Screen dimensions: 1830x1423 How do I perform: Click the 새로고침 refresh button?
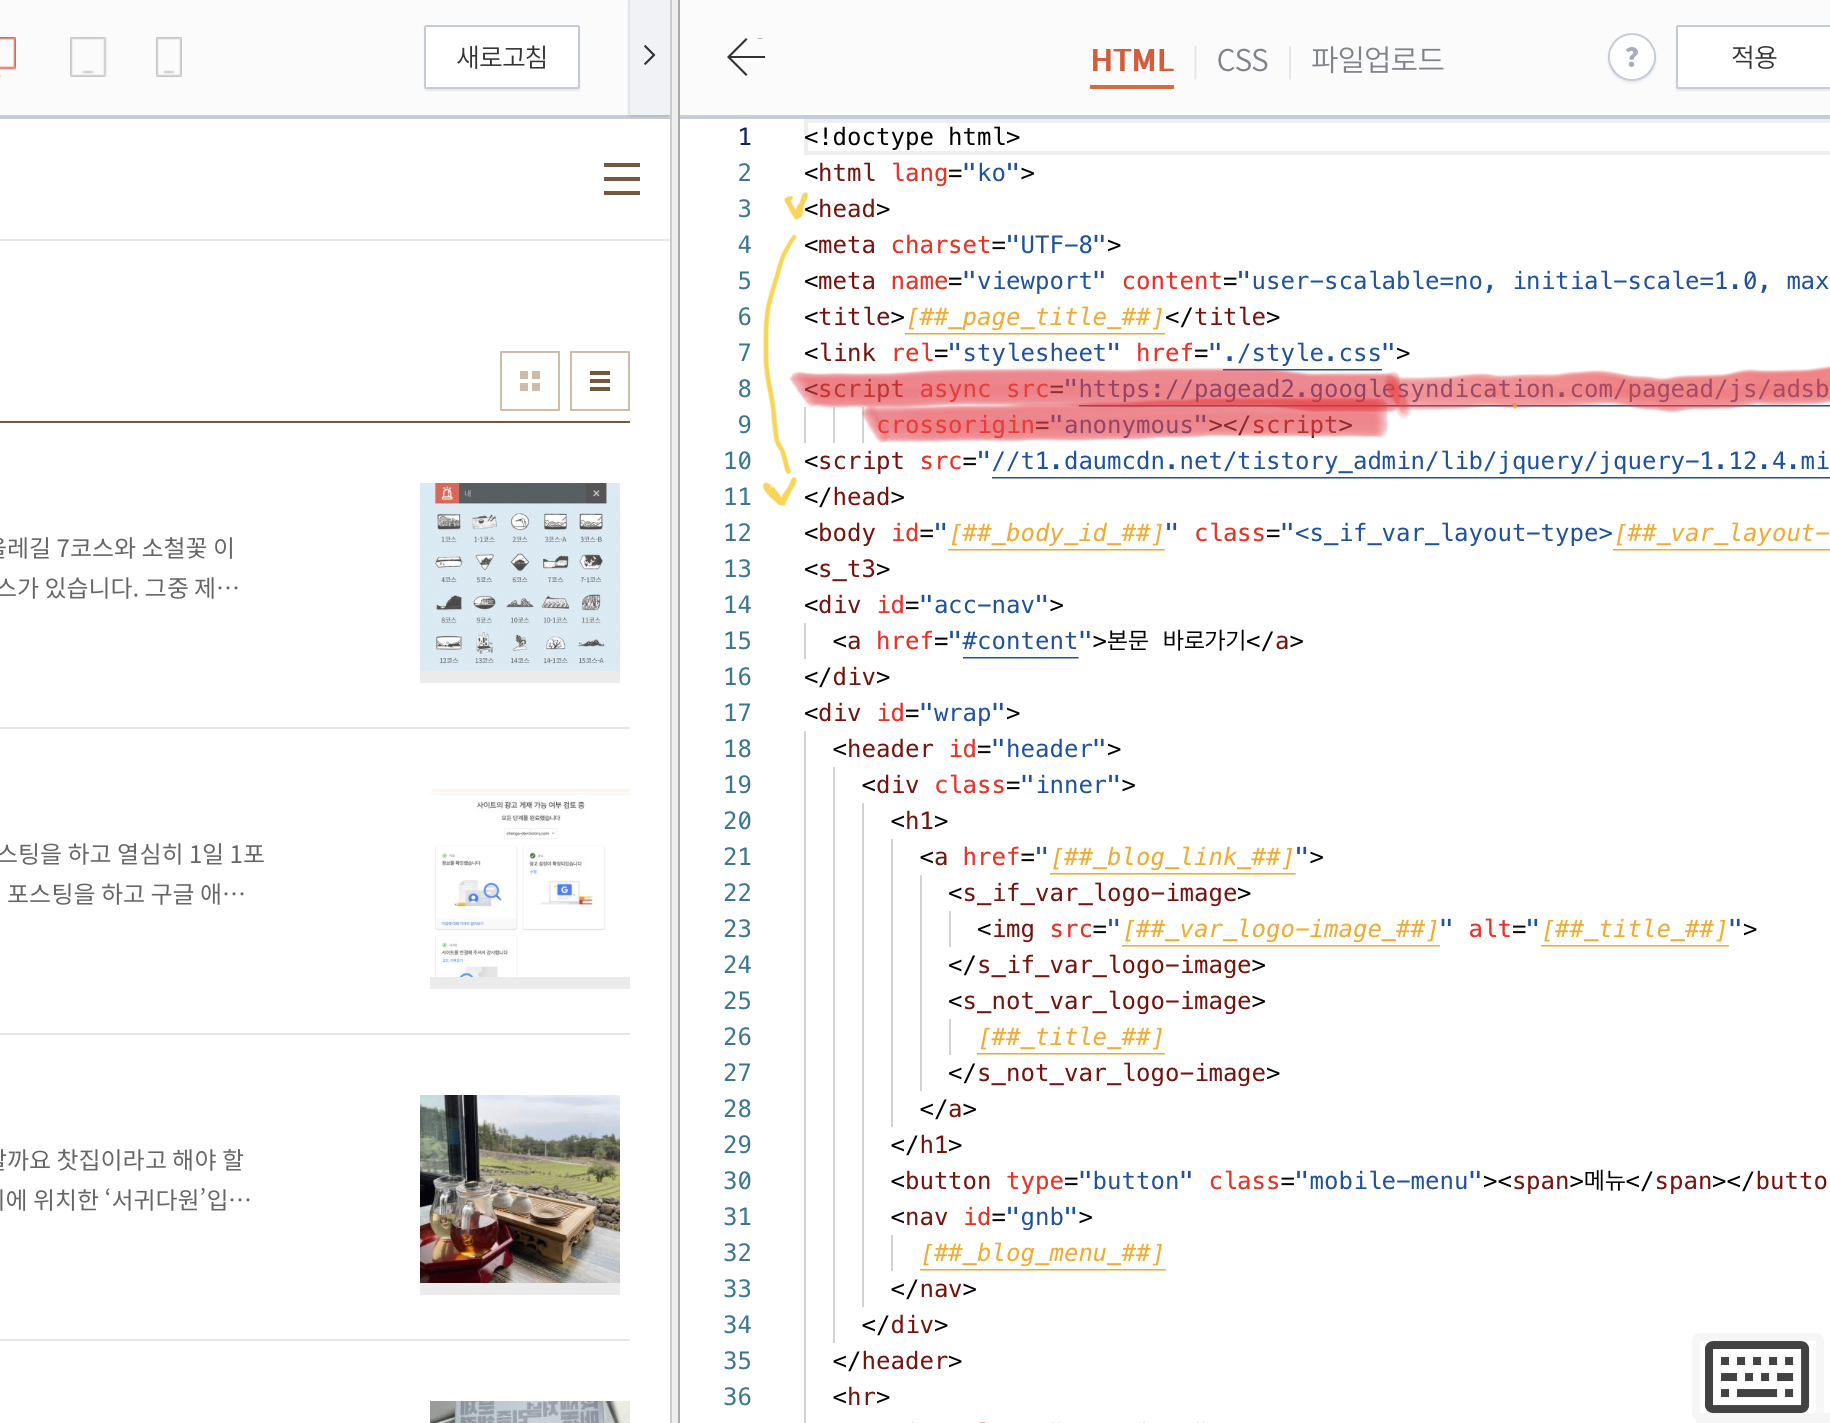click(x=502, y=57)
